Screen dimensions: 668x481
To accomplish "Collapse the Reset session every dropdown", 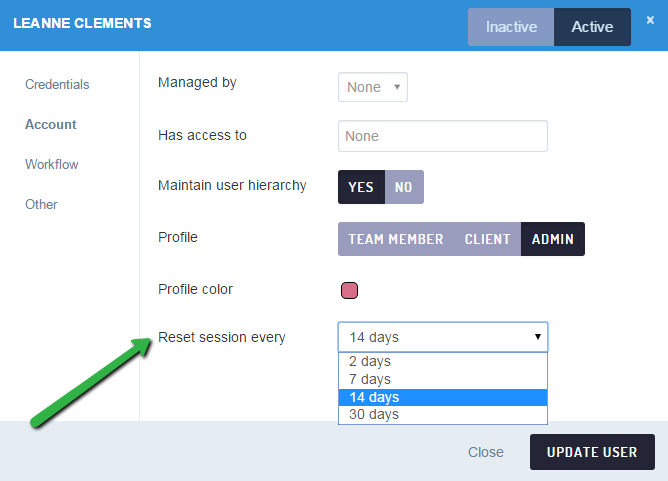I will [443, 337].
